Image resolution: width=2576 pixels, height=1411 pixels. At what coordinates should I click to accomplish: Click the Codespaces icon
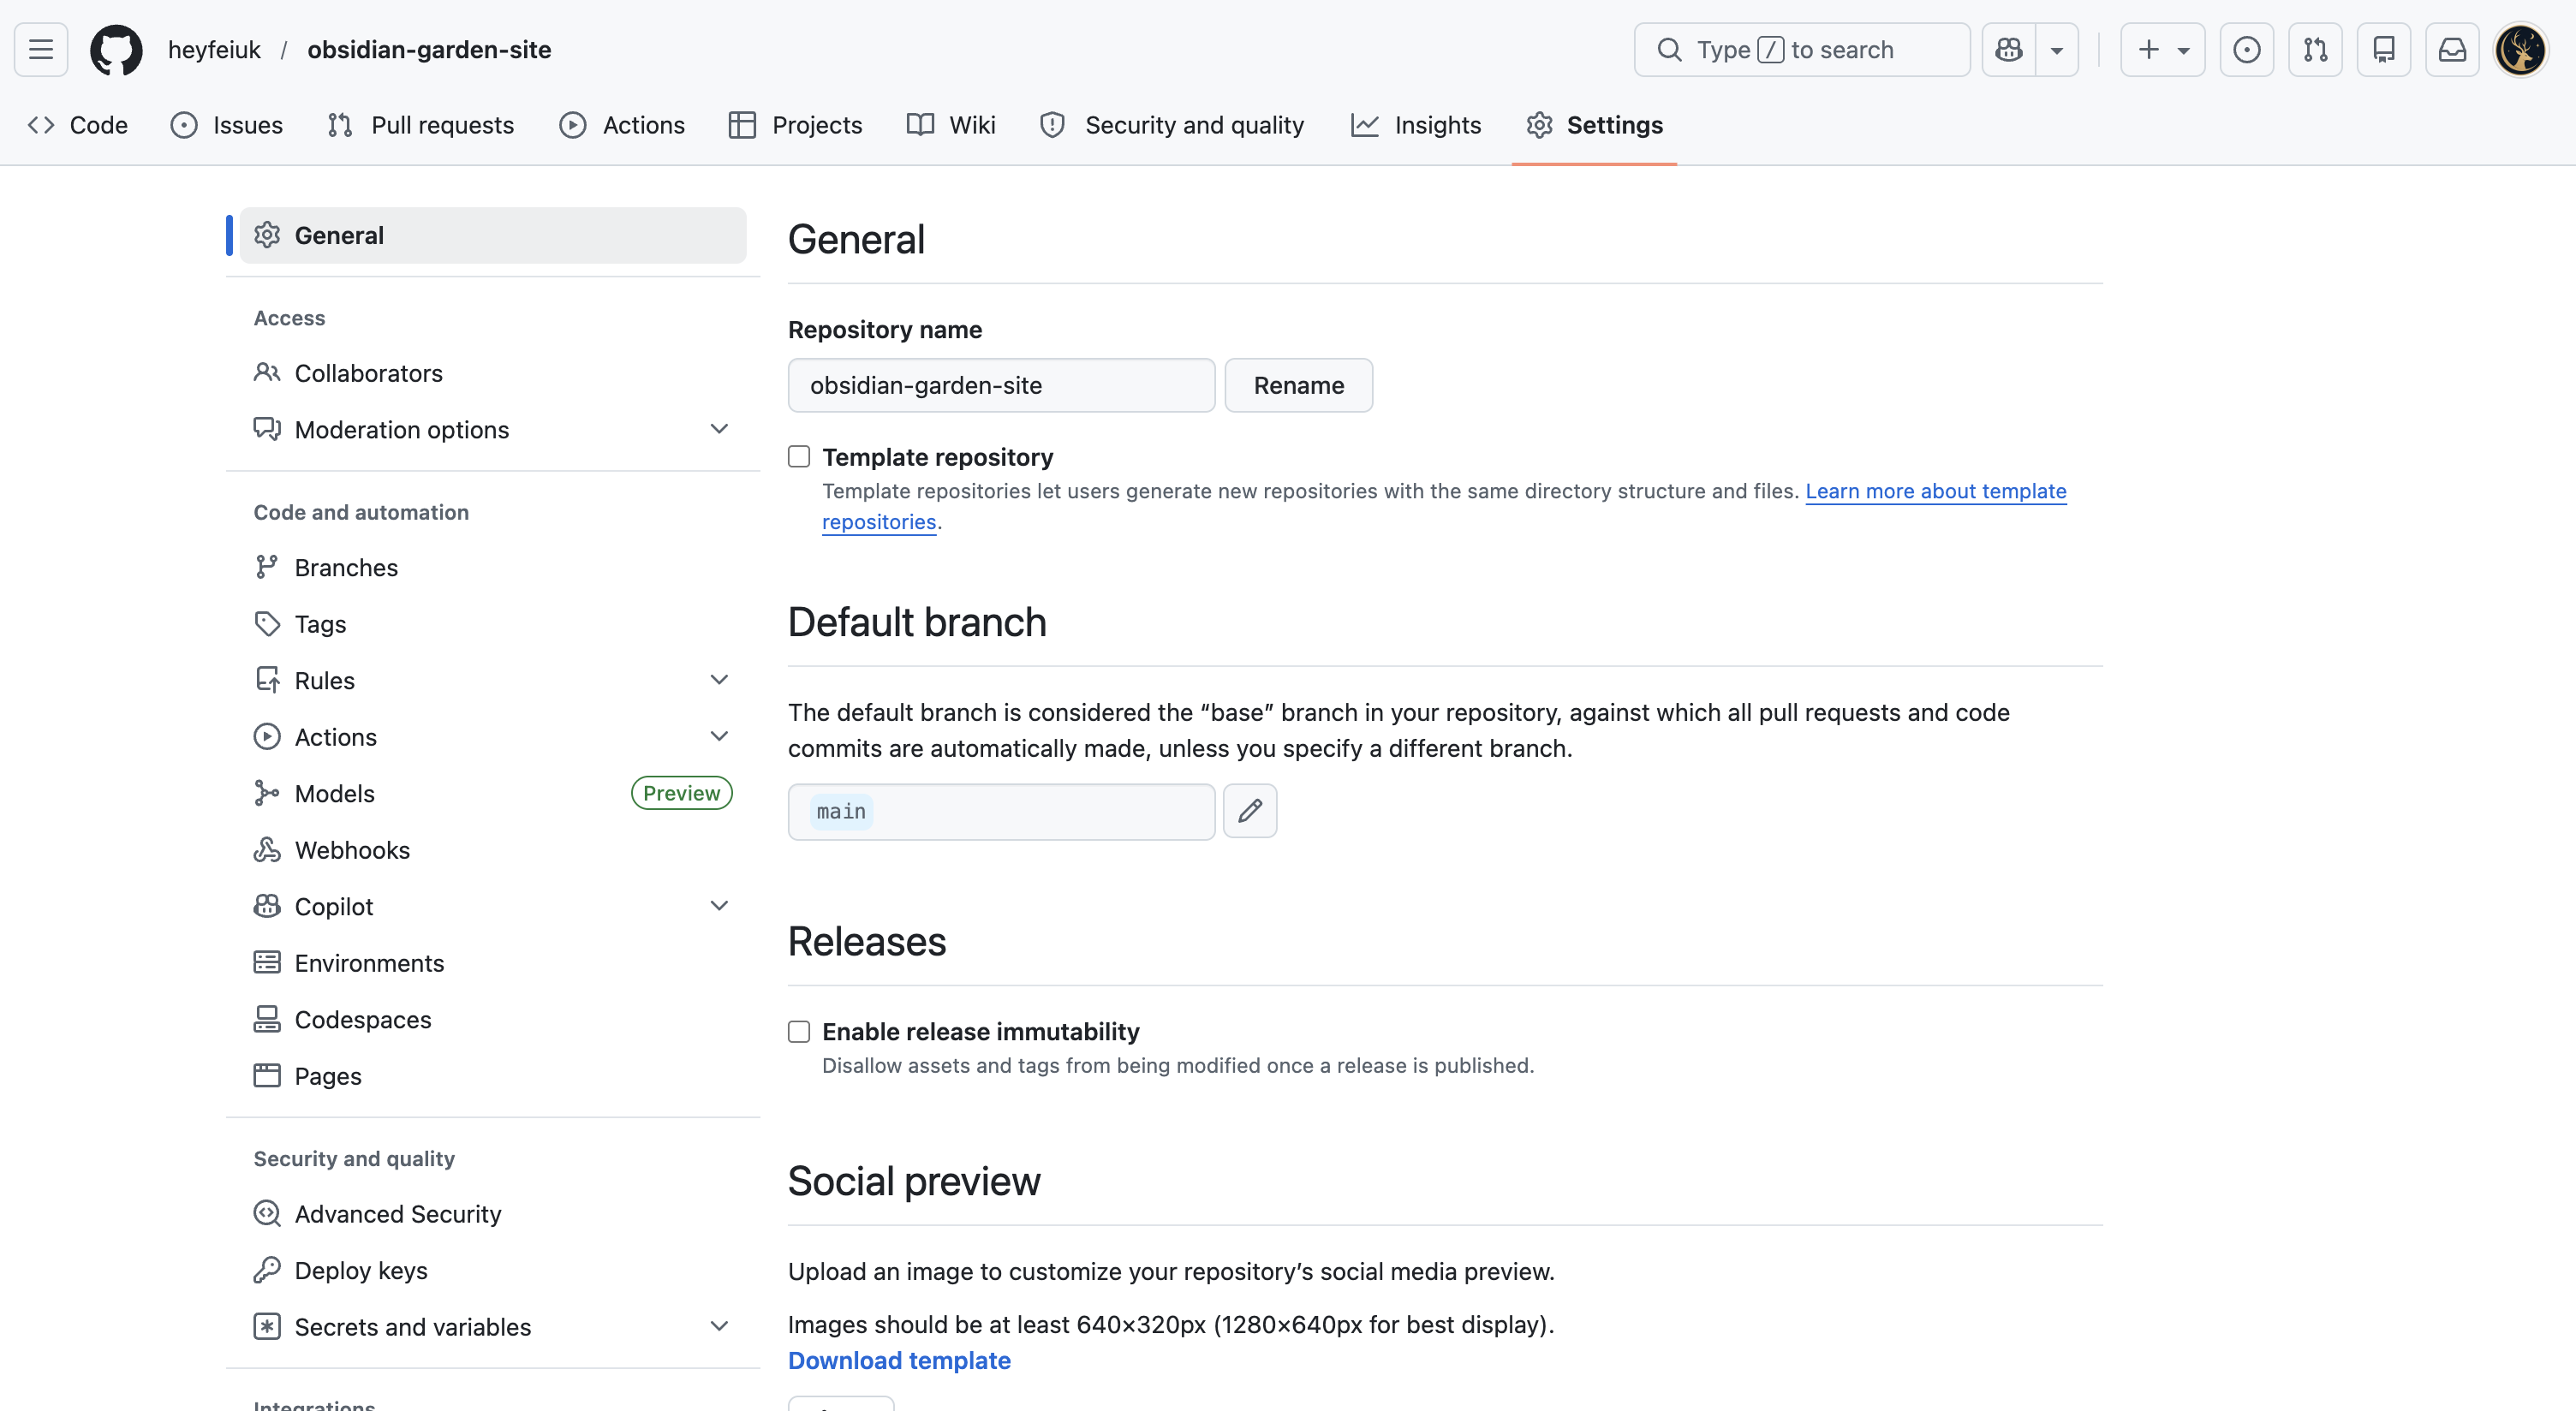click(266, 1019)
